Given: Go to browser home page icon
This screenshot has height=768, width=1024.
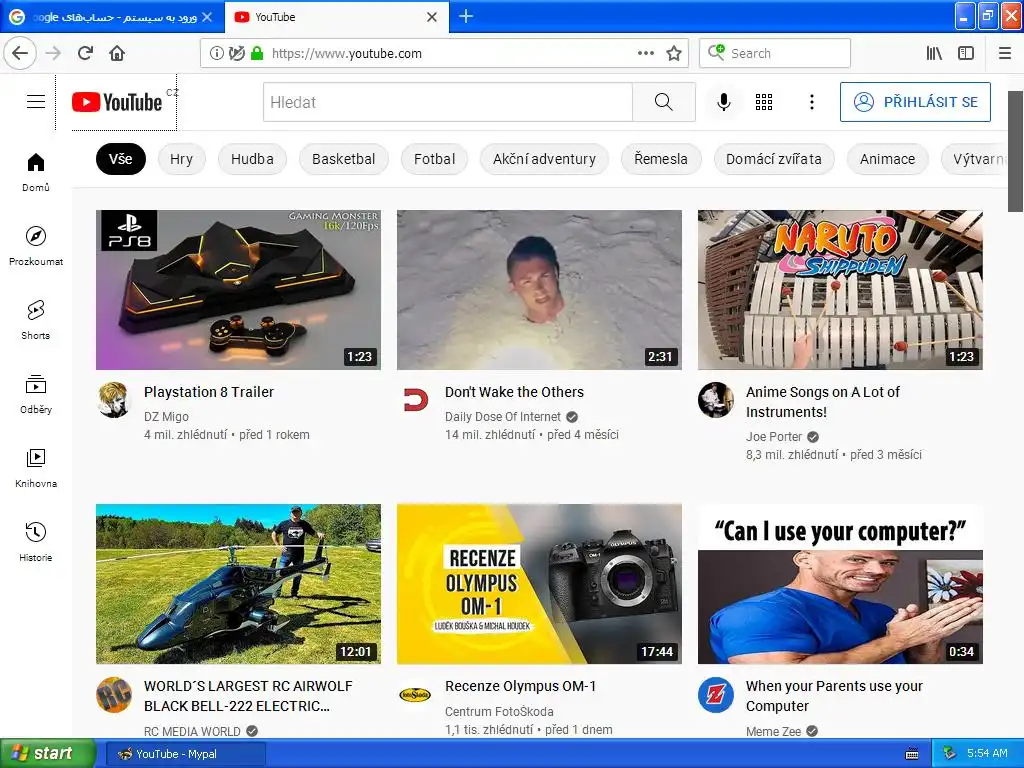Looking at the screenshot, I should tap(117, 53).
